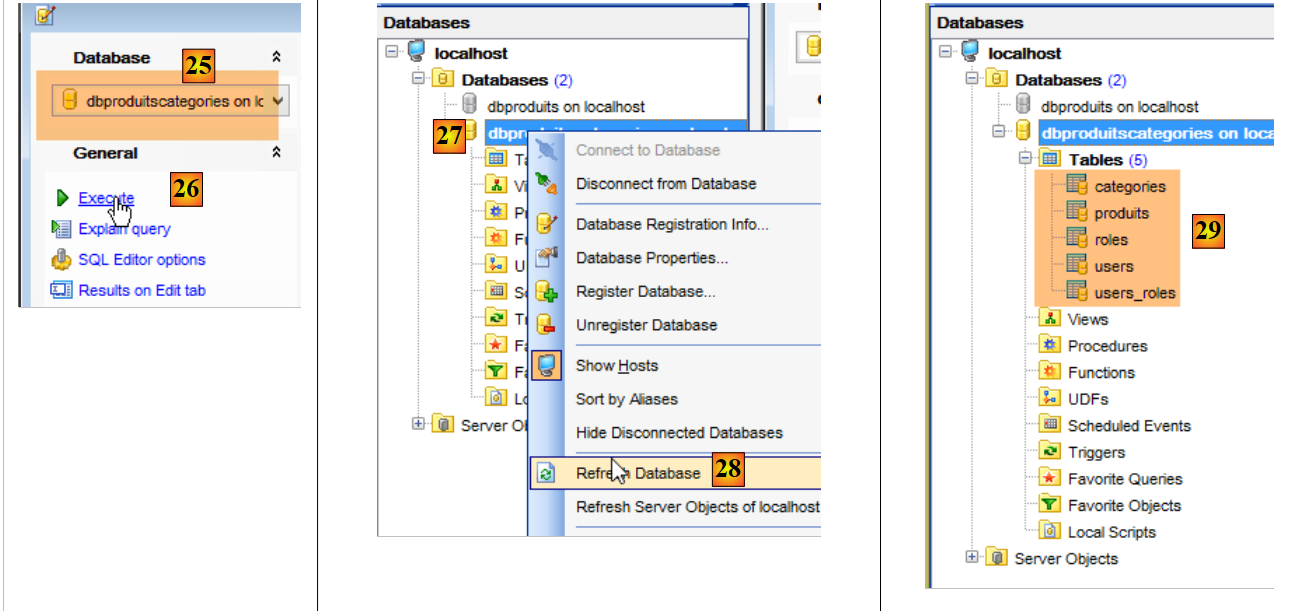Click the green Execute arrow icon
This screenshot has height=611, width=1295.
click(62, 198)
